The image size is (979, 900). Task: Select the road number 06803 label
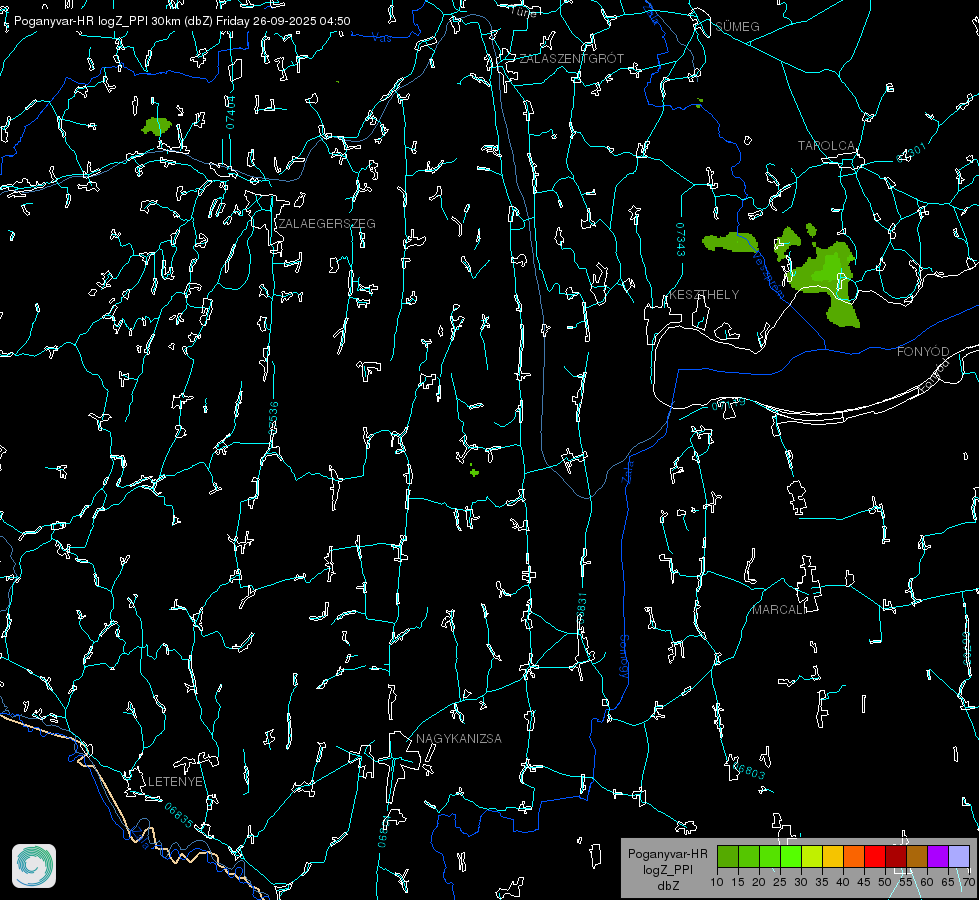tap(748, 769)
